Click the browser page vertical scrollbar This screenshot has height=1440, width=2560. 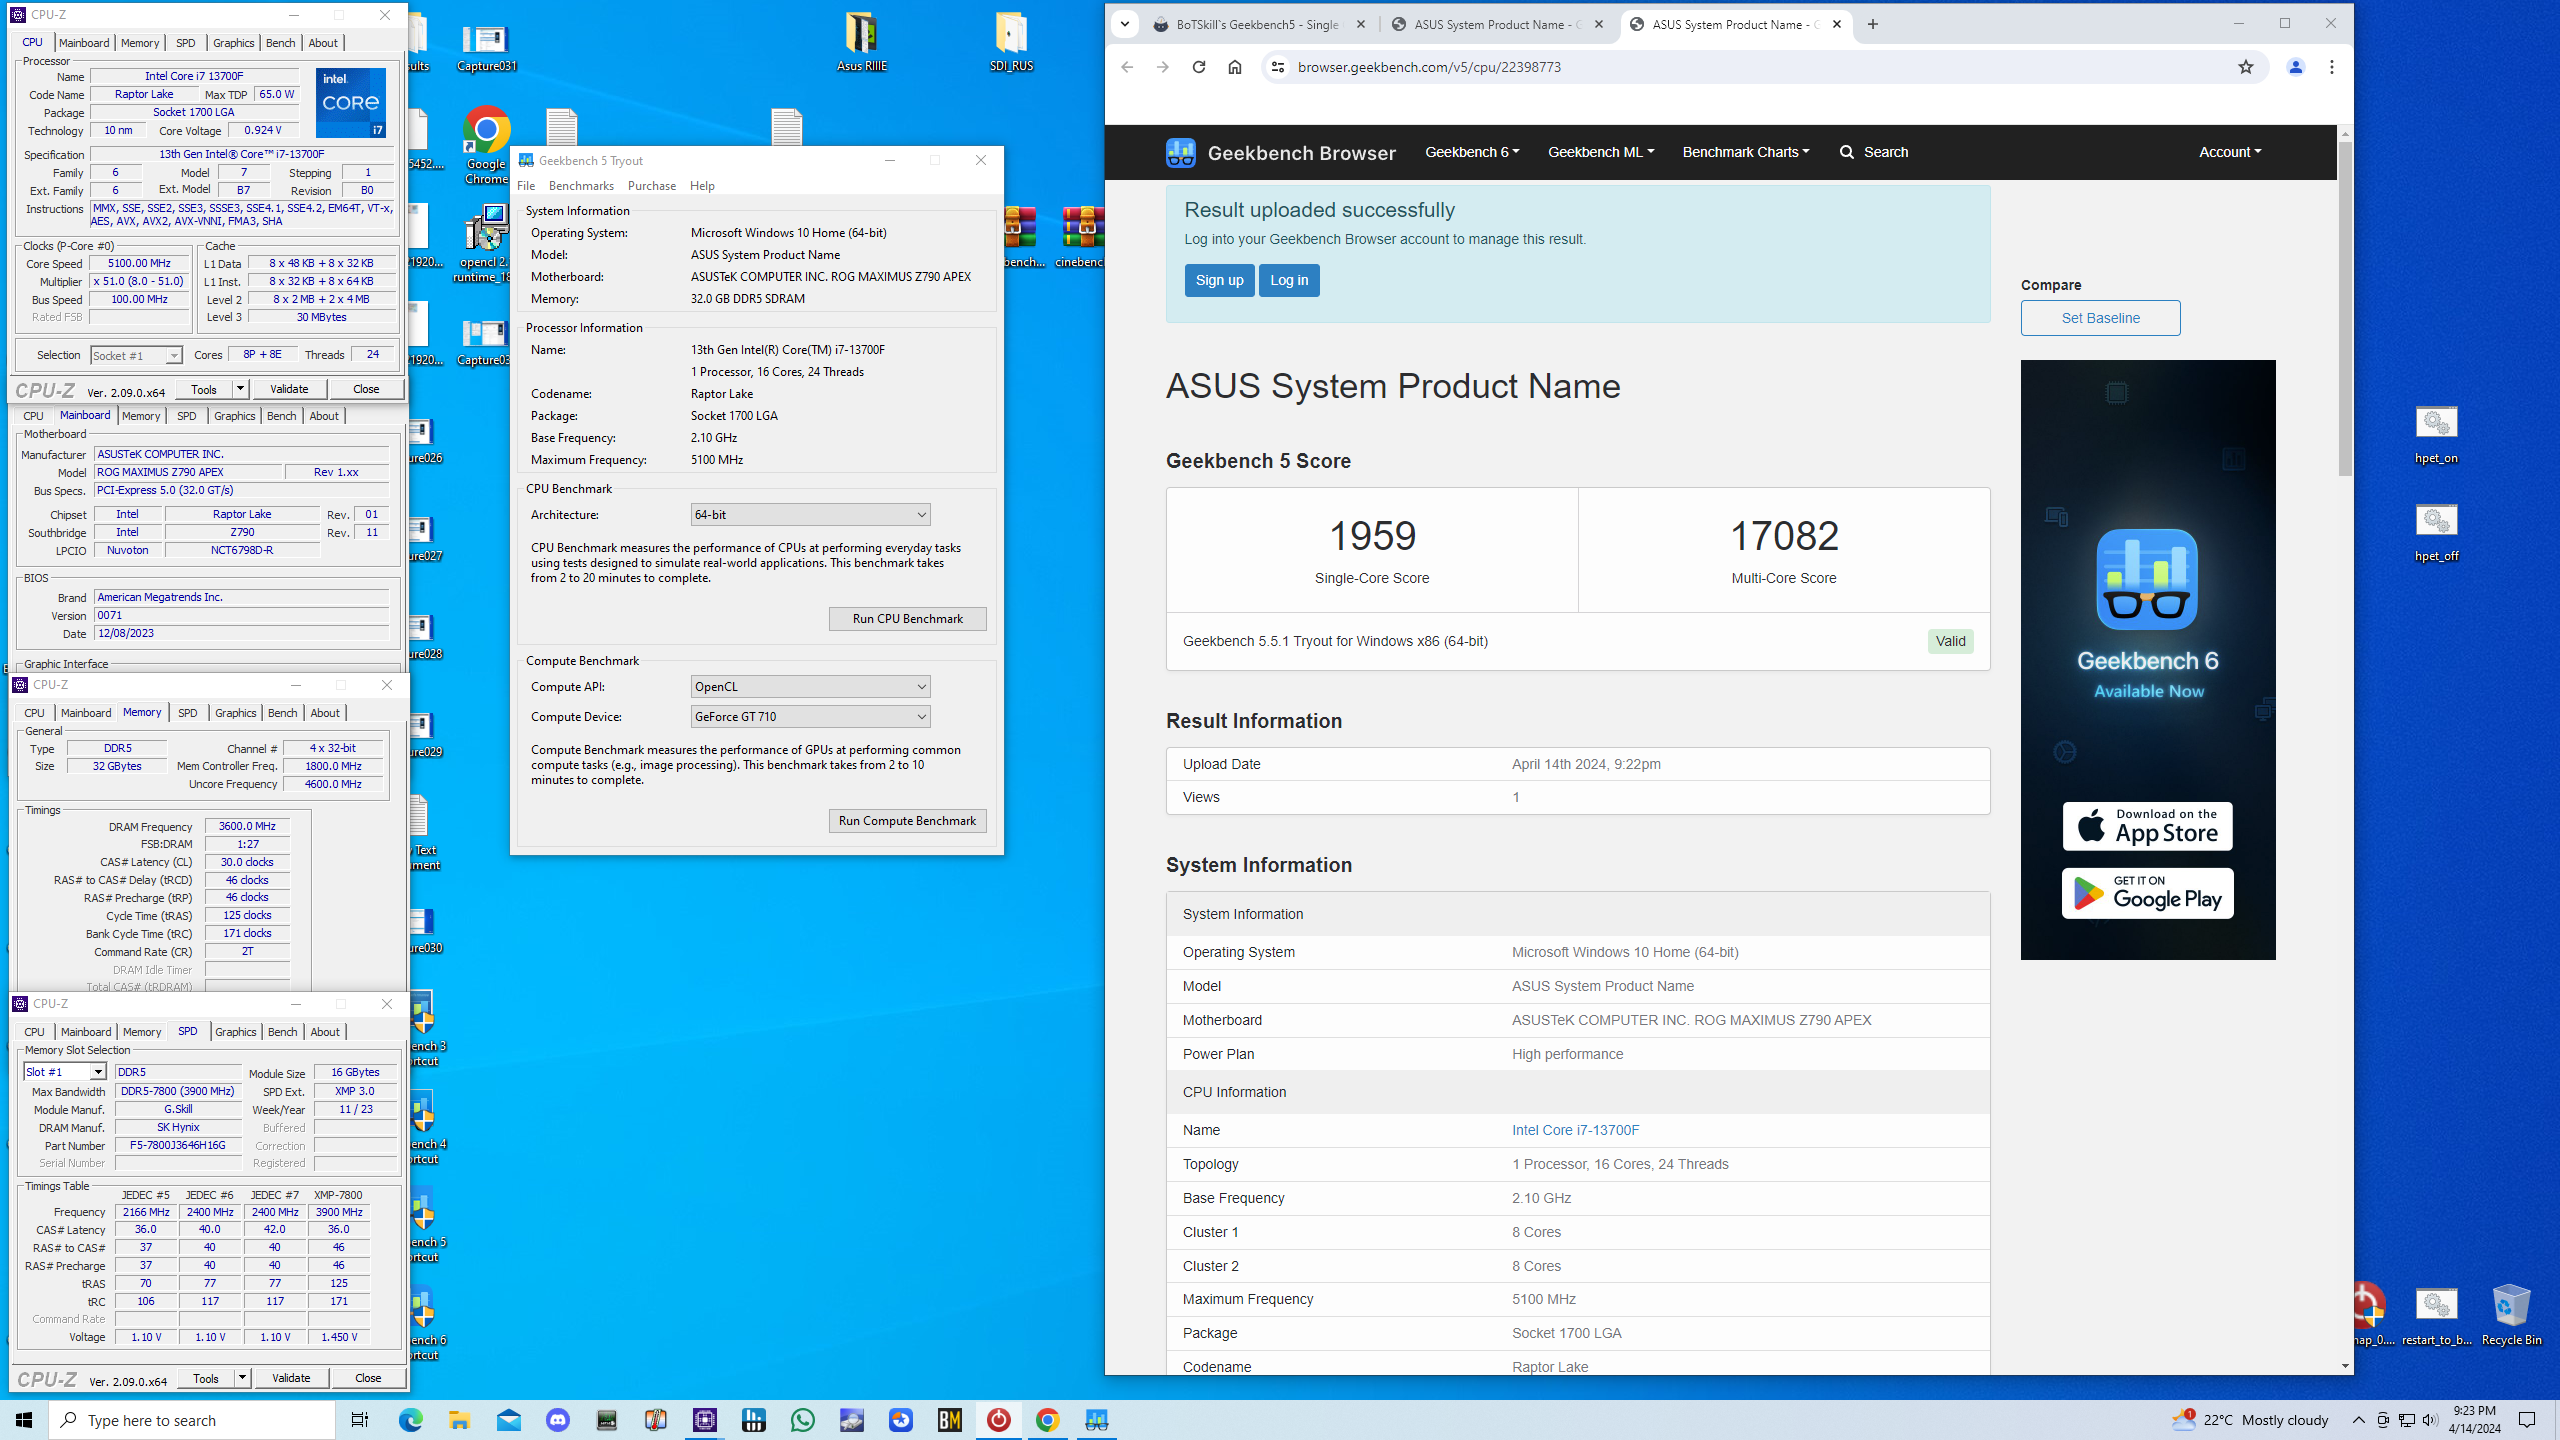2345,310
